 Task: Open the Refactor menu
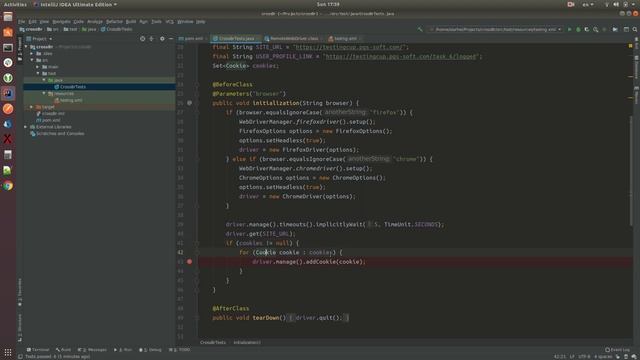pyautogui.click(x=114, y=21)
